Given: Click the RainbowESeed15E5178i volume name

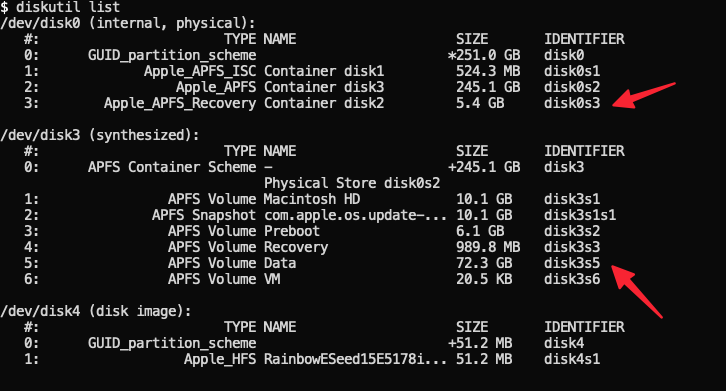Looking at the screenshot, I should [355, 359].
